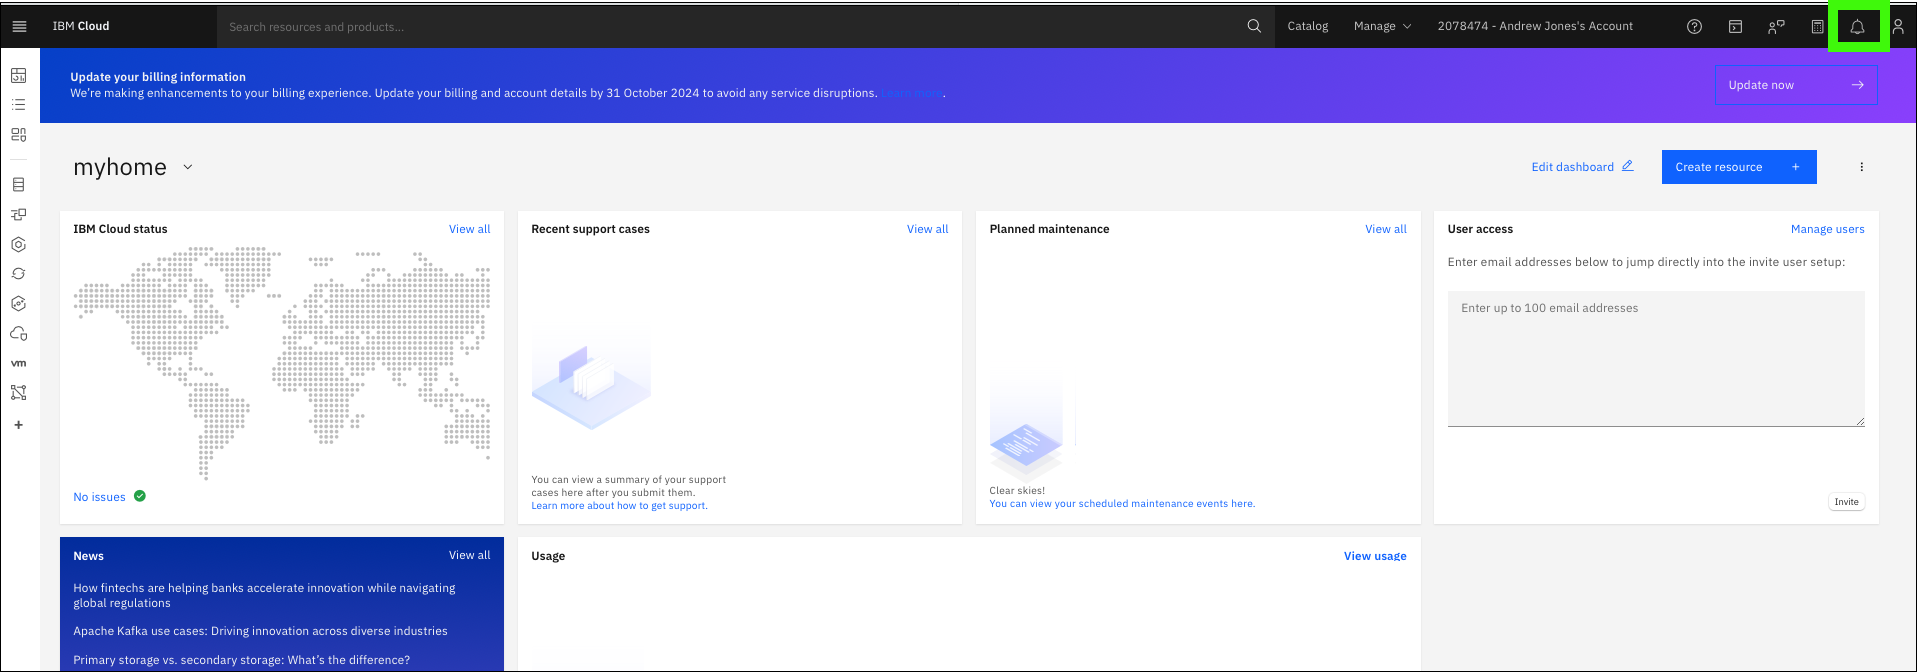Open the user profile avatar icon
Screen dimensions: 1917x672
tap(1898, 27)
